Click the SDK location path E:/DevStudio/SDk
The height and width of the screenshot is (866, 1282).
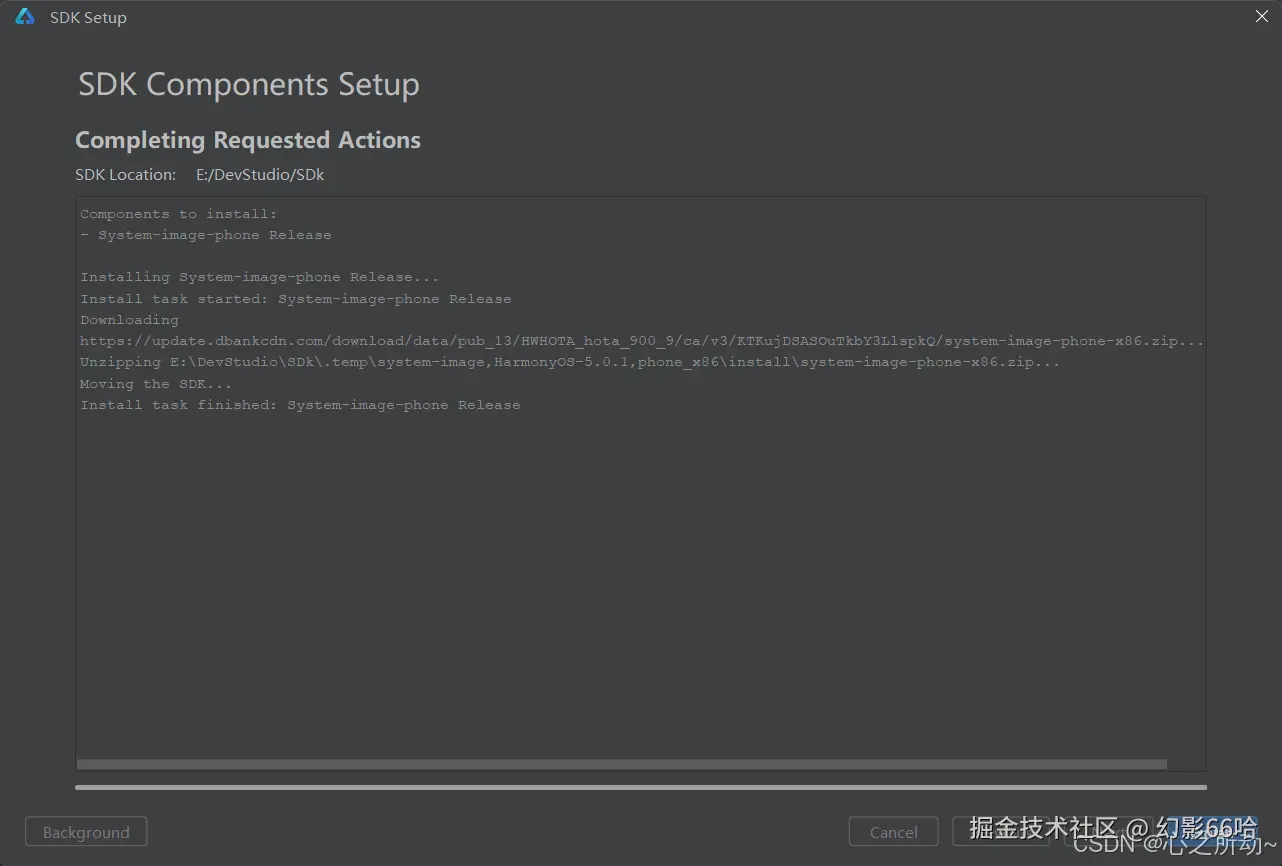[x=260, y=174]
